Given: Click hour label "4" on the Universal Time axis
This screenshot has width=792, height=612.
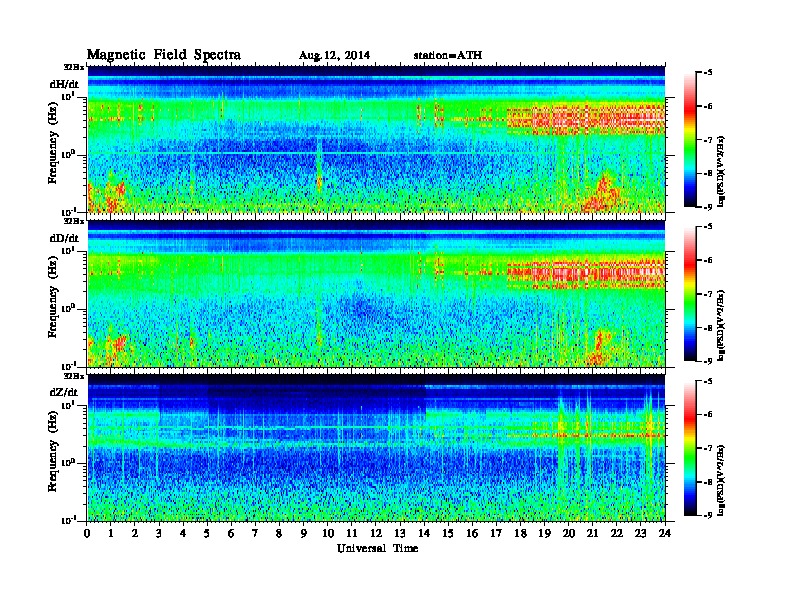Looking at the screenshot, I should pyautogui.click(x=183, y=534).
